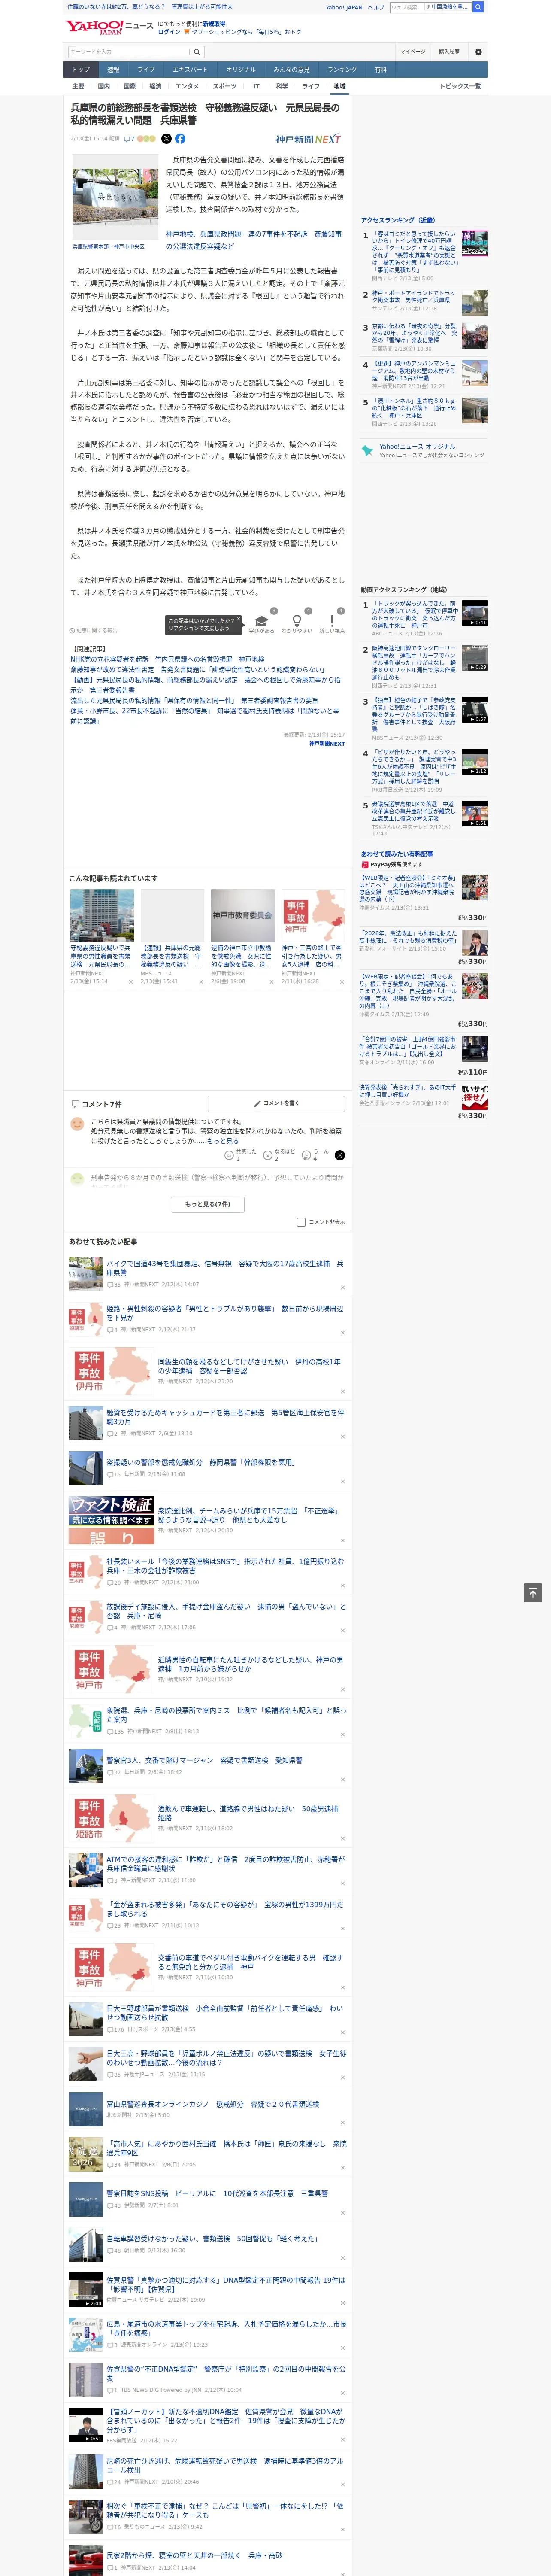The width and height of the screenshot is (551, 2576).
Task: Click うーん face reaction on comment
Action: (306, 1155)
